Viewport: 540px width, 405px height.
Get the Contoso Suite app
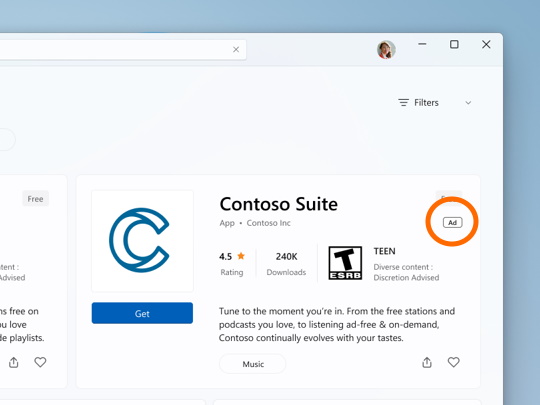[142, 313]
